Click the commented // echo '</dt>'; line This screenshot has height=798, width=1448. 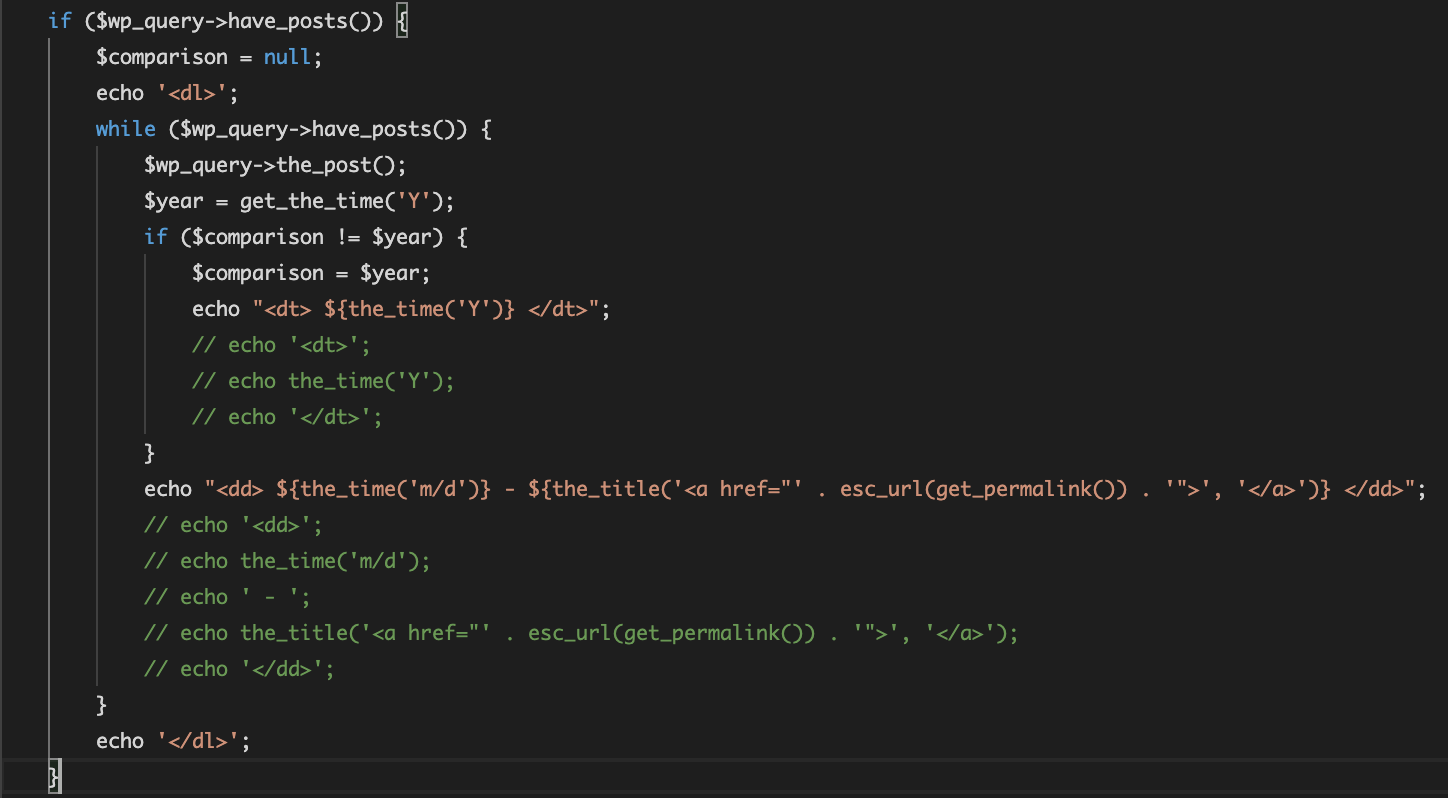click(x=287, y=417)
